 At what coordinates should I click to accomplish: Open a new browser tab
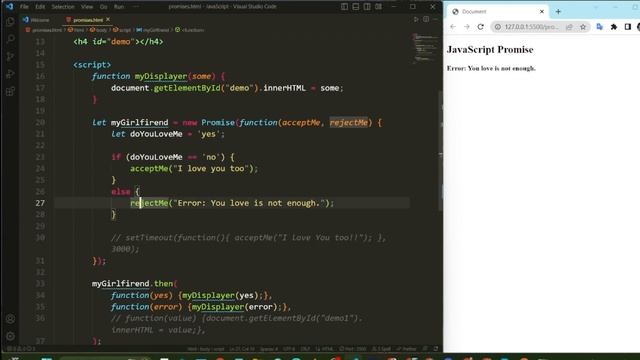click(558, 11)
